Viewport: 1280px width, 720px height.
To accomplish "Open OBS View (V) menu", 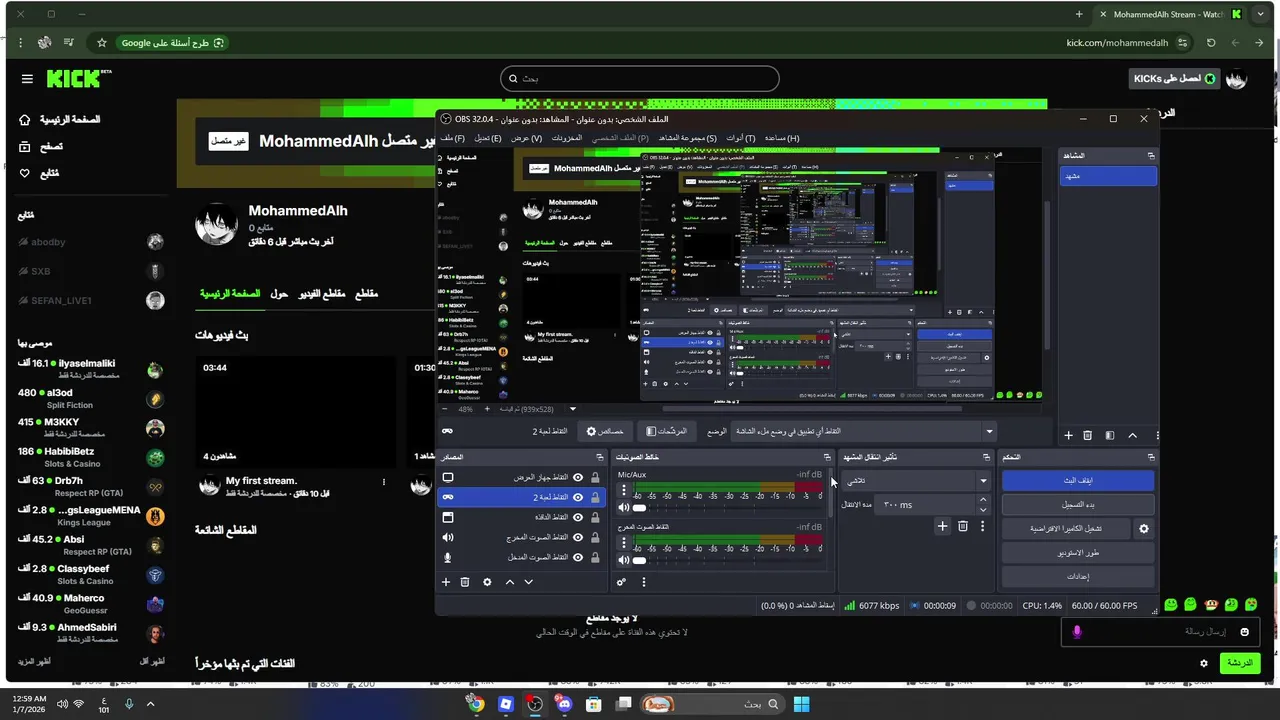I will [x=527, y=138].
